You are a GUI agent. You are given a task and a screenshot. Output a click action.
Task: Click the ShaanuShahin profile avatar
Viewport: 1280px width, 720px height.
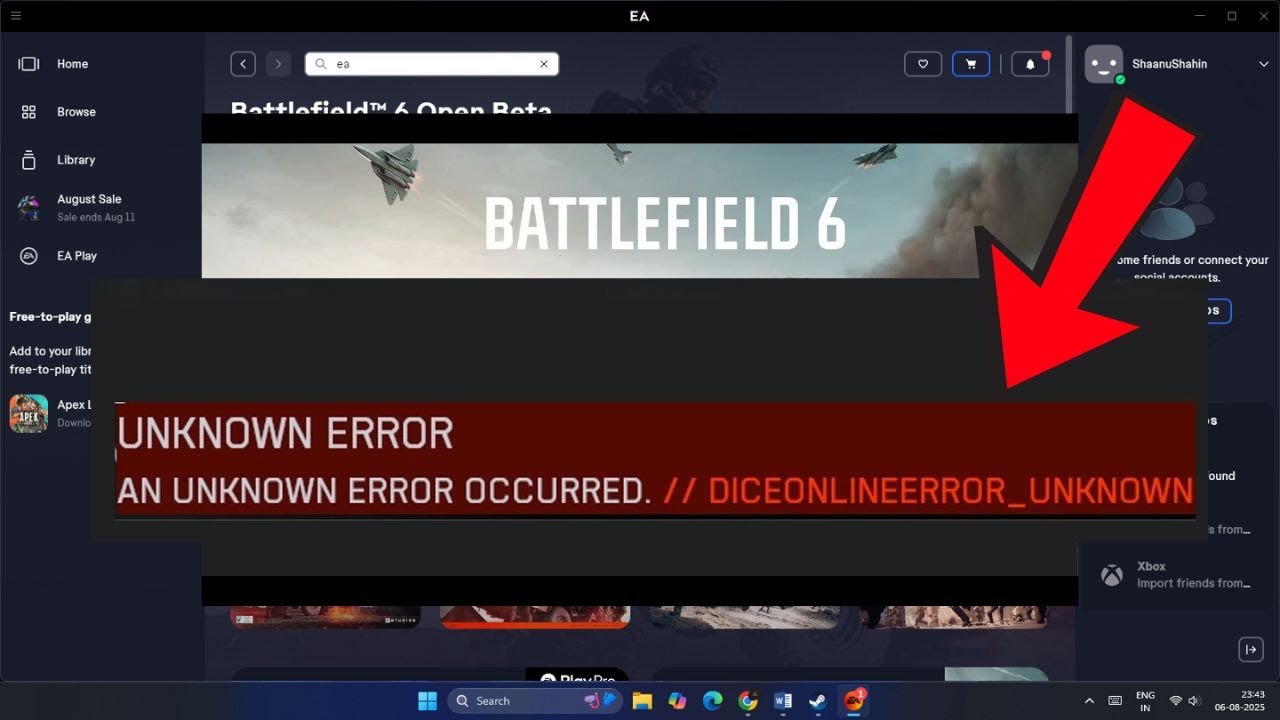1104,64
